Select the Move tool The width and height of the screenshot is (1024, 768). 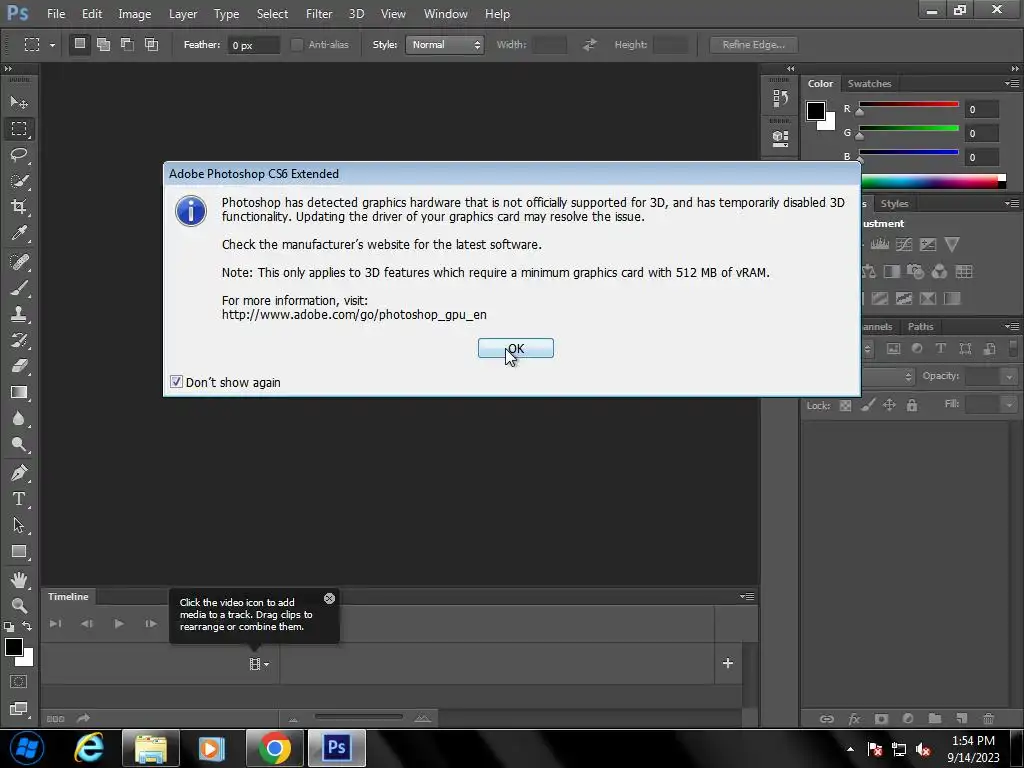19,103
